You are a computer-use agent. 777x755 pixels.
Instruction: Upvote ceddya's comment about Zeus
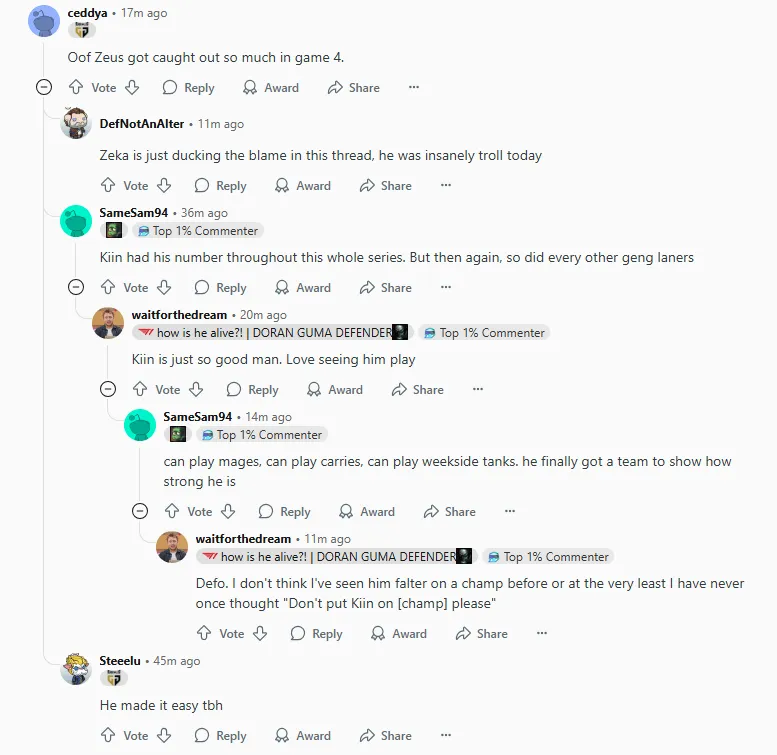[x=76, y=87]
